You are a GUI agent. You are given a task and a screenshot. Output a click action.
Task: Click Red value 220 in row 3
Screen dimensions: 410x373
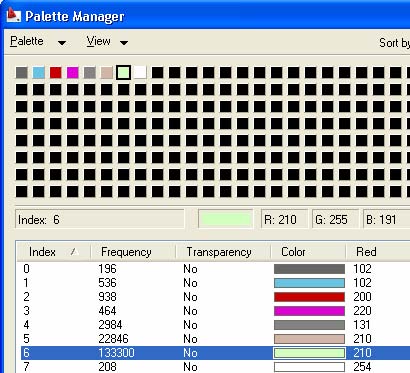362,311
